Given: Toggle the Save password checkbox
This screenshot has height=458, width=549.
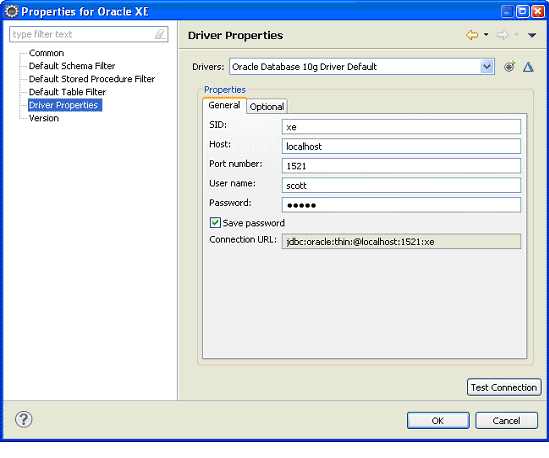Looking at the screenshot, I should [215, 223].
